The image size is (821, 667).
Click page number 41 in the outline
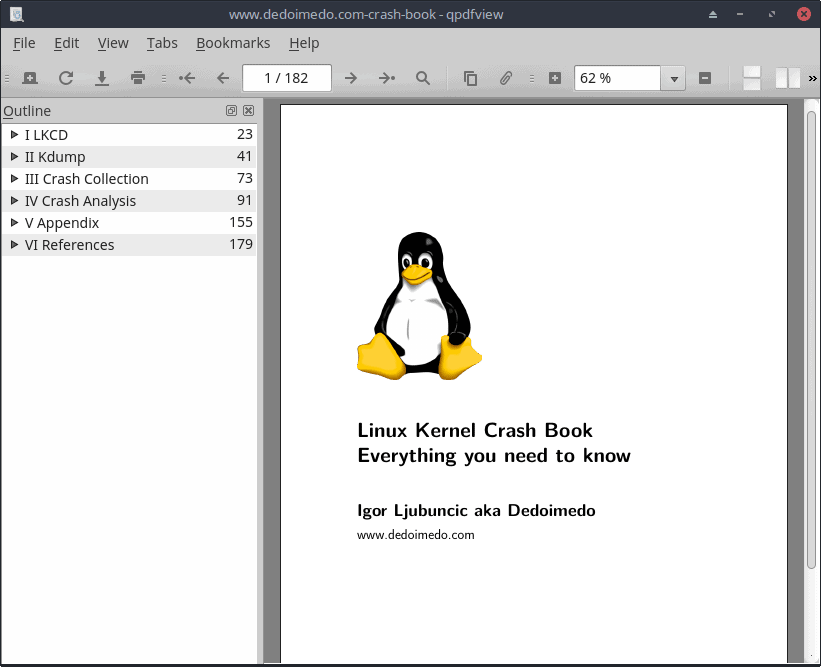tap(245, 157)
